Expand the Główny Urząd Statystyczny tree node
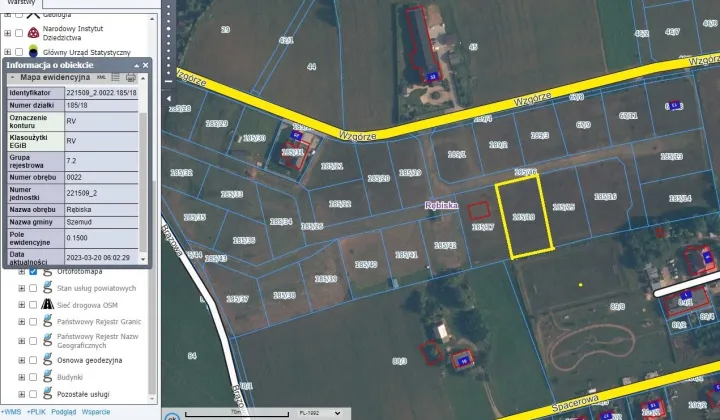The image size is (720, 420). (7, 52)
